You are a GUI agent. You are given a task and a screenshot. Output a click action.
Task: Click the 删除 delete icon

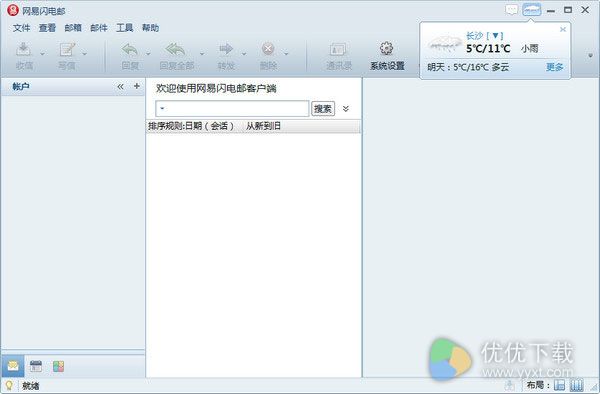(268, 49)
